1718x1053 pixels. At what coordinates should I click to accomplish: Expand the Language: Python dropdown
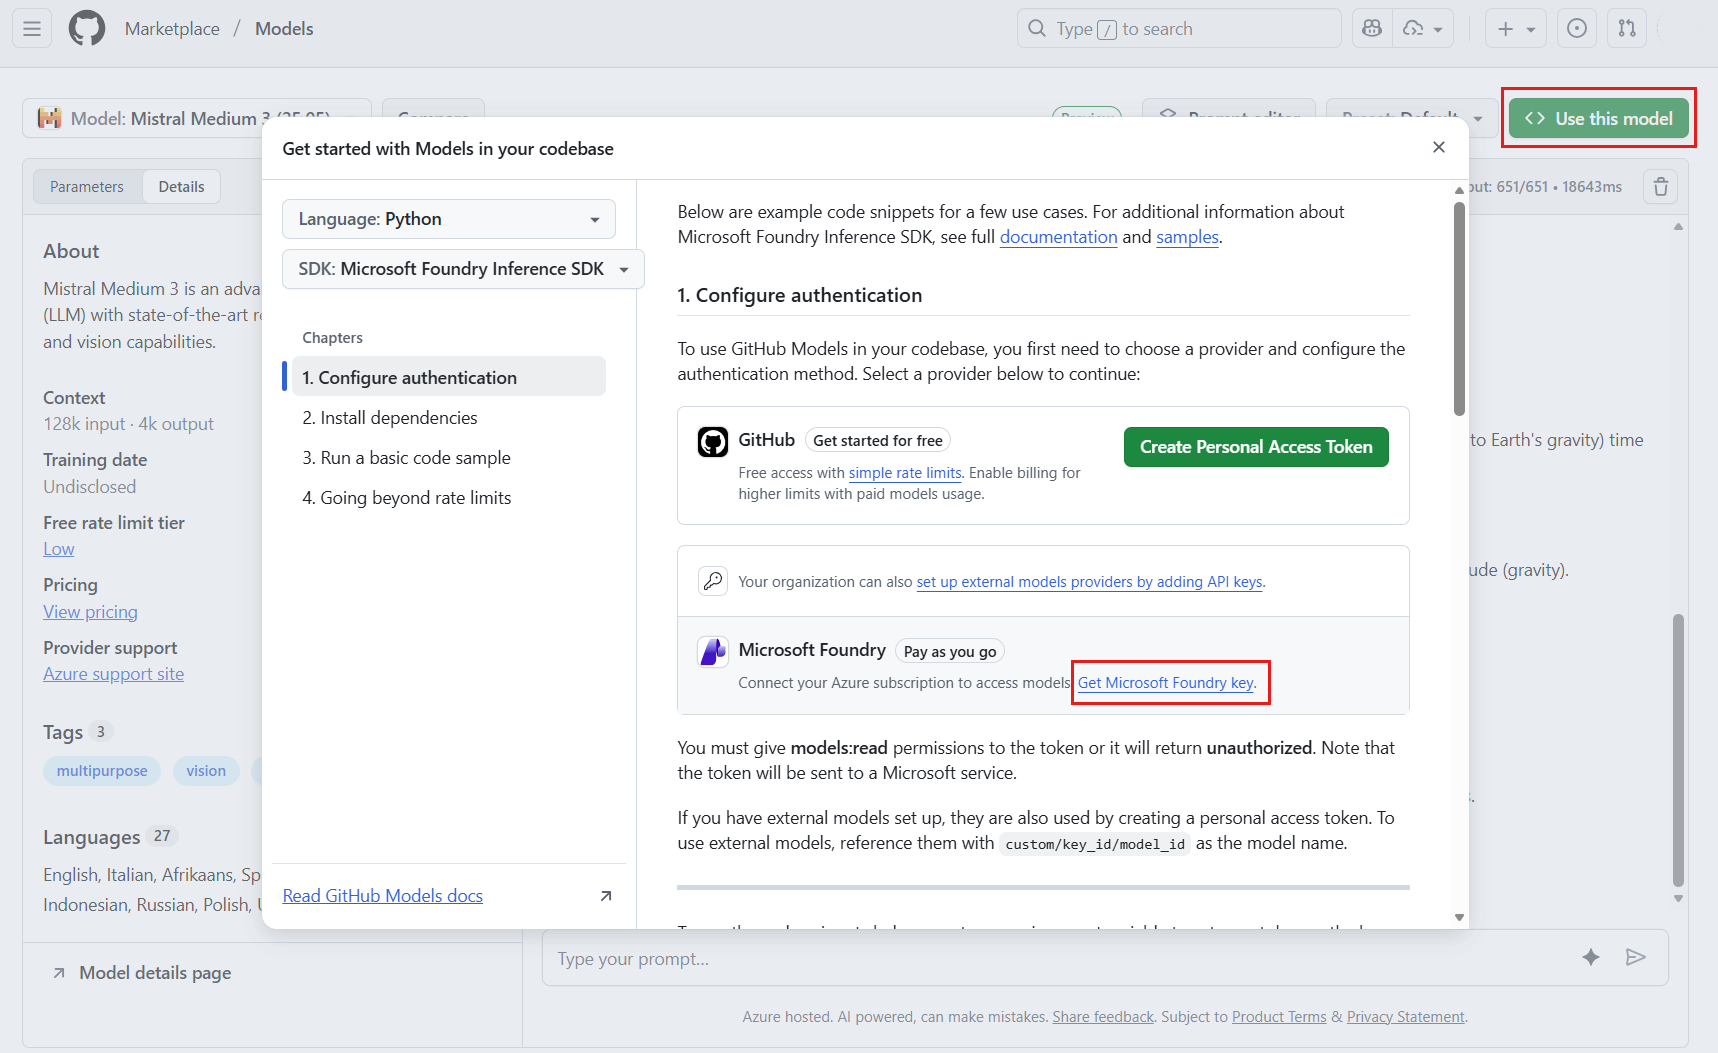449,219
